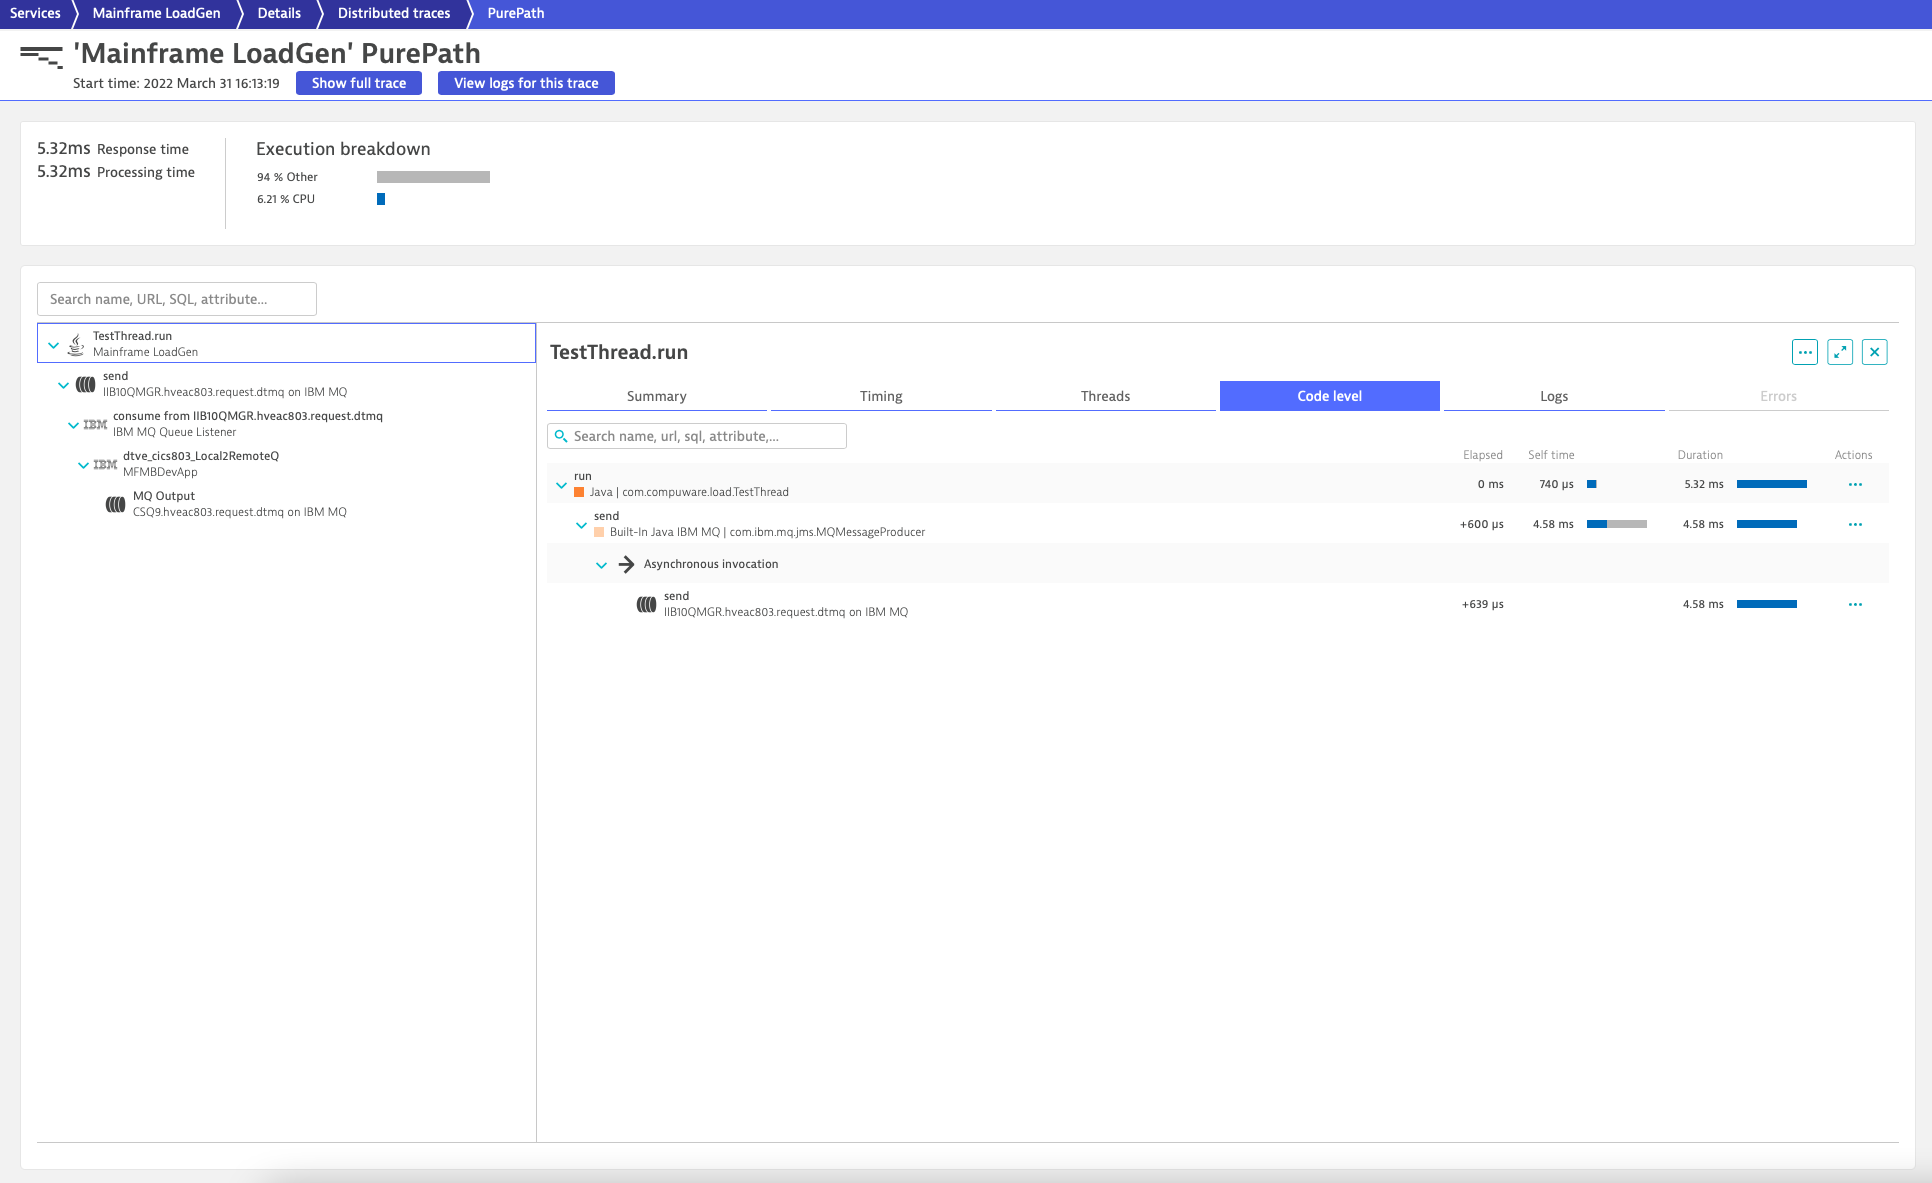Click the Self time column header
1932x1183 pixels.
click(x=1551, y=455)
